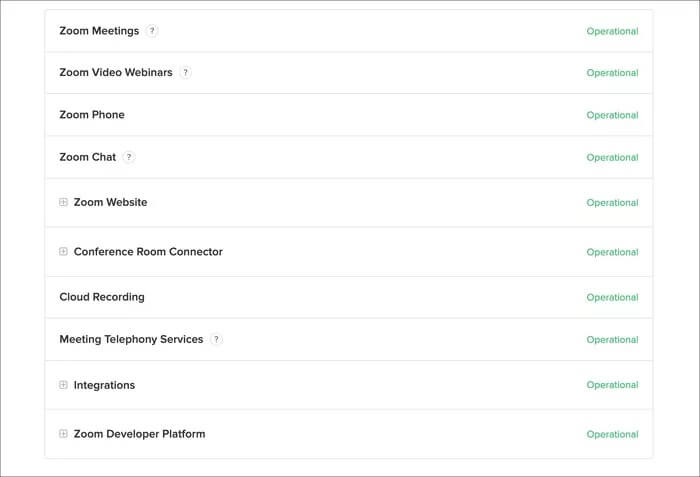Click the Cloud Recording component name

coord(102,297)
